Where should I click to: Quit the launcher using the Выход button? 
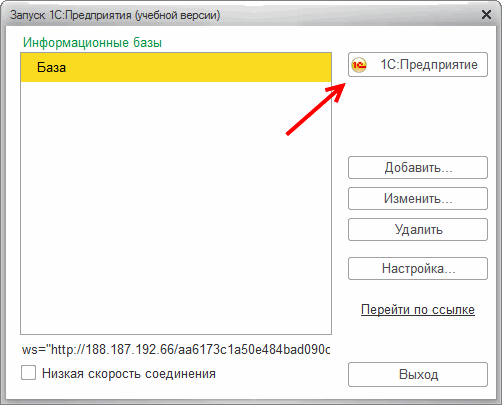(x=418, y=374)
